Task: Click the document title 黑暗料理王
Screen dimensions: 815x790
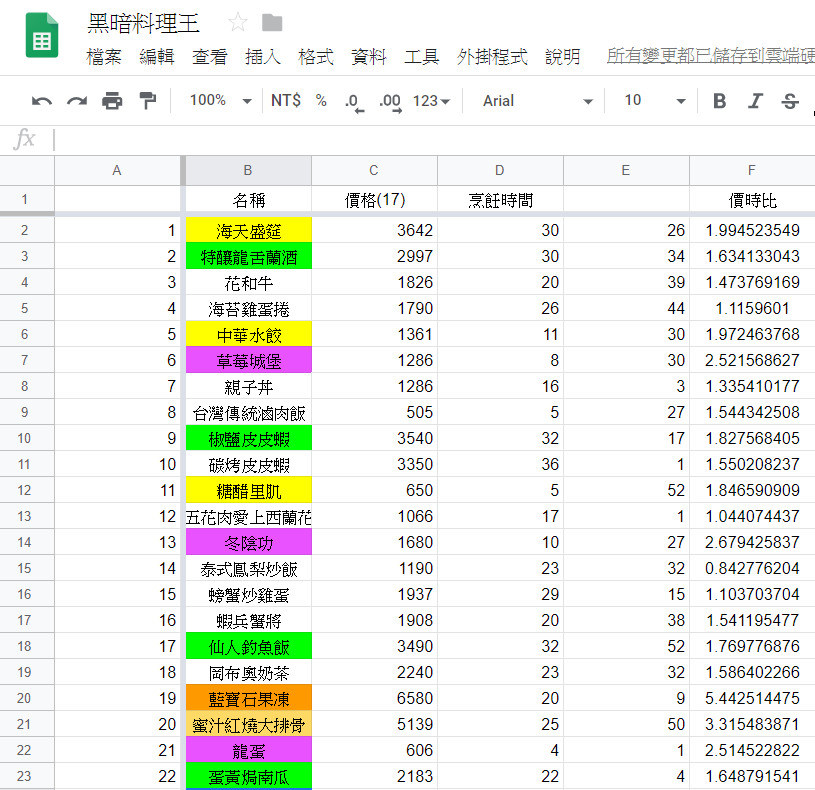Action: [x=143, y=23]
